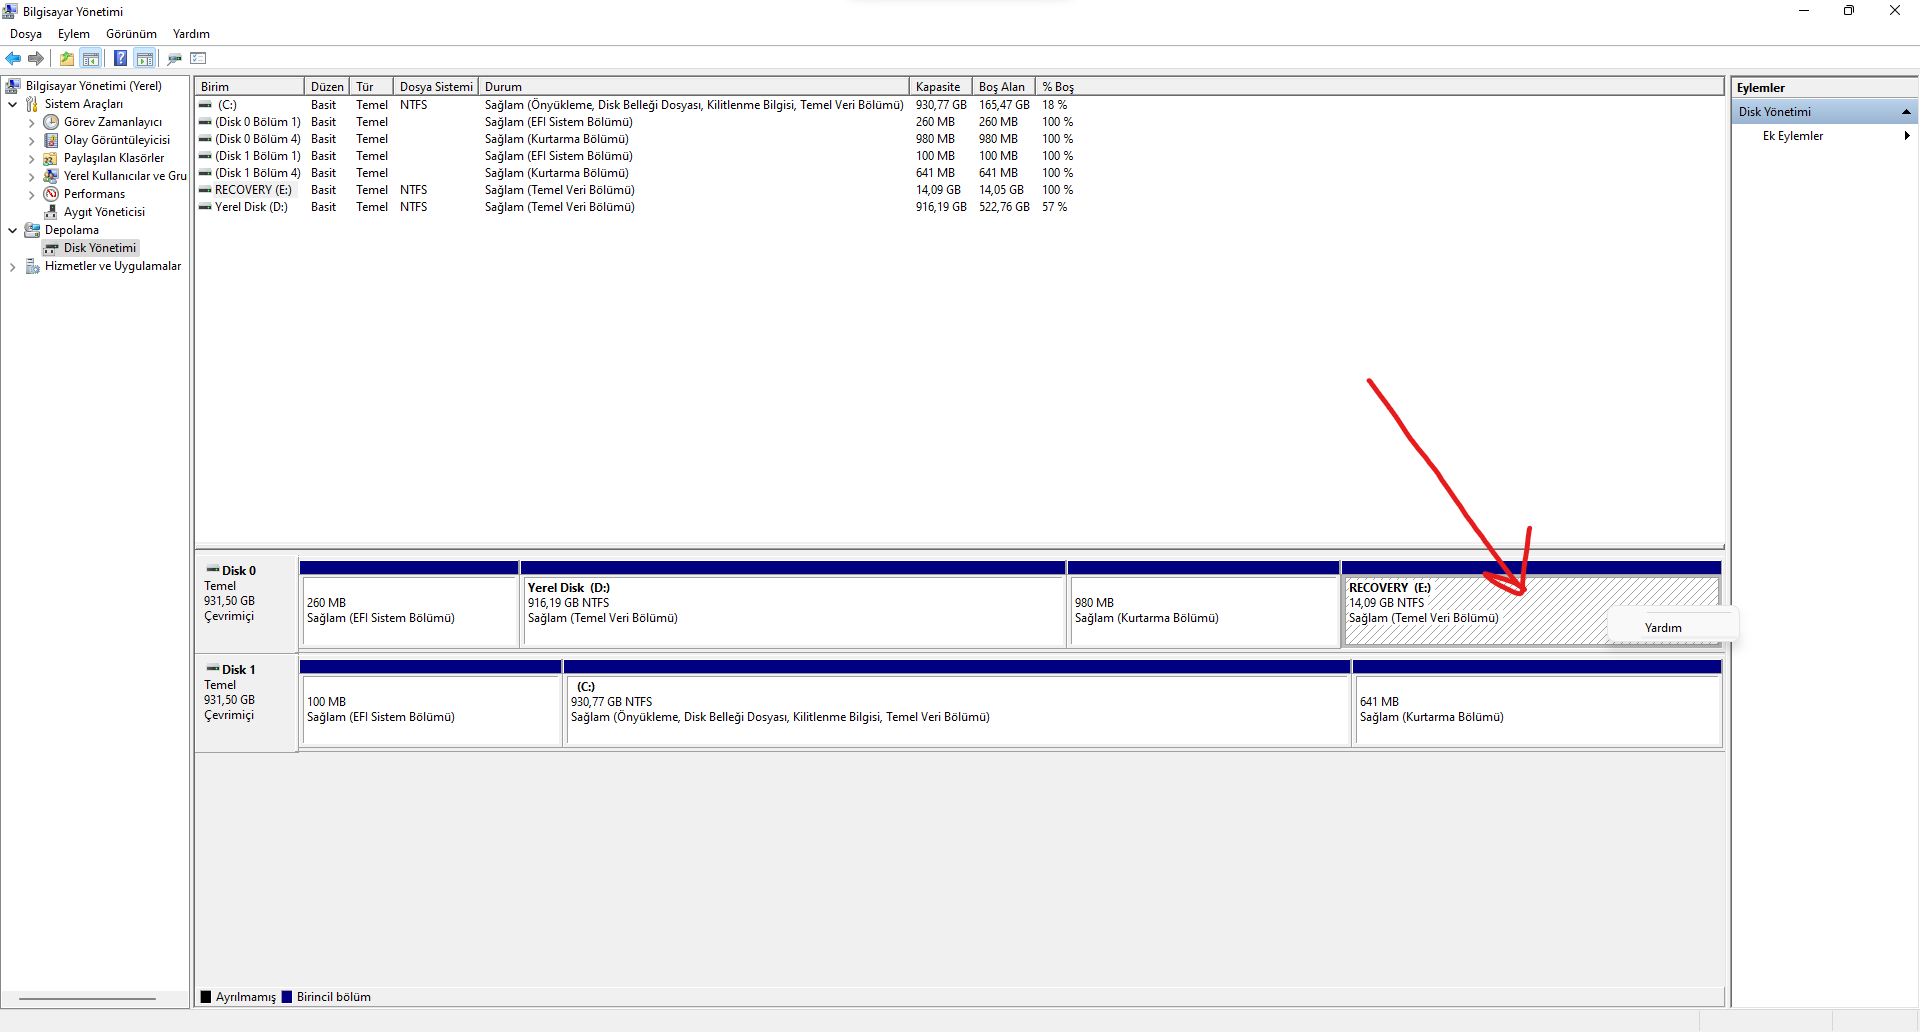Click the drive icon beside (C:) volume
This screenshot has width=1920, height=1032.
click(205, 105)
